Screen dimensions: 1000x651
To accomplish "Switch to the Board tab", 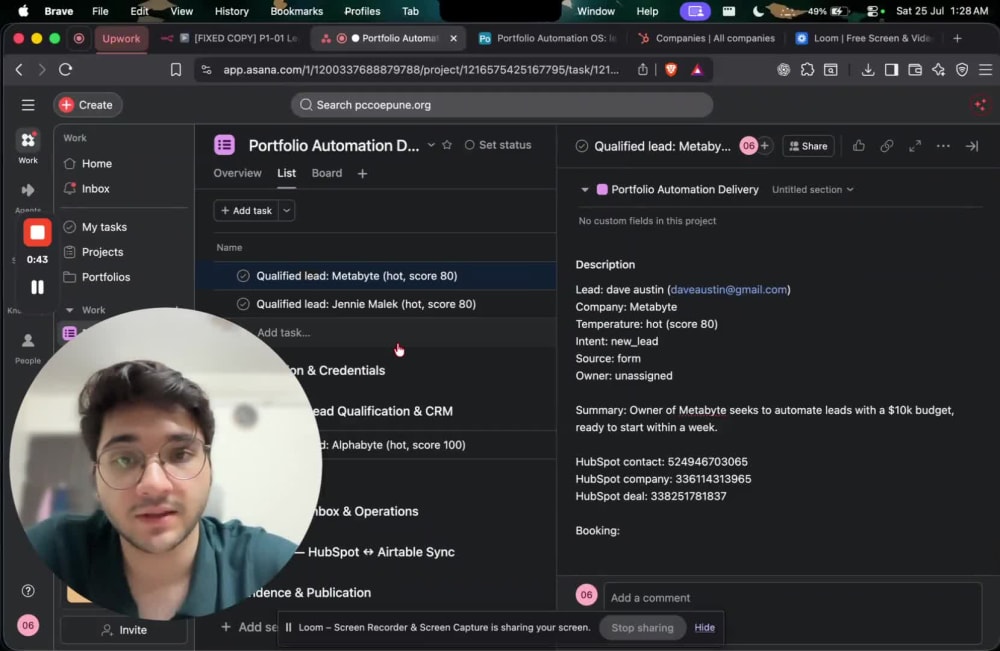I will (x=327, y=173).
